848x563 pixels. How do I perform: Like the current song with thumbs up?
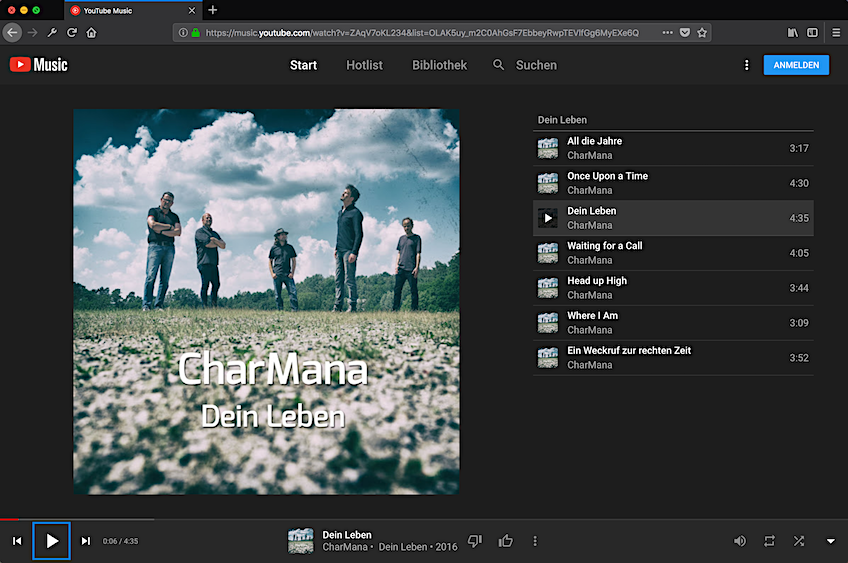pyautogui.click(x=506, y=541)
